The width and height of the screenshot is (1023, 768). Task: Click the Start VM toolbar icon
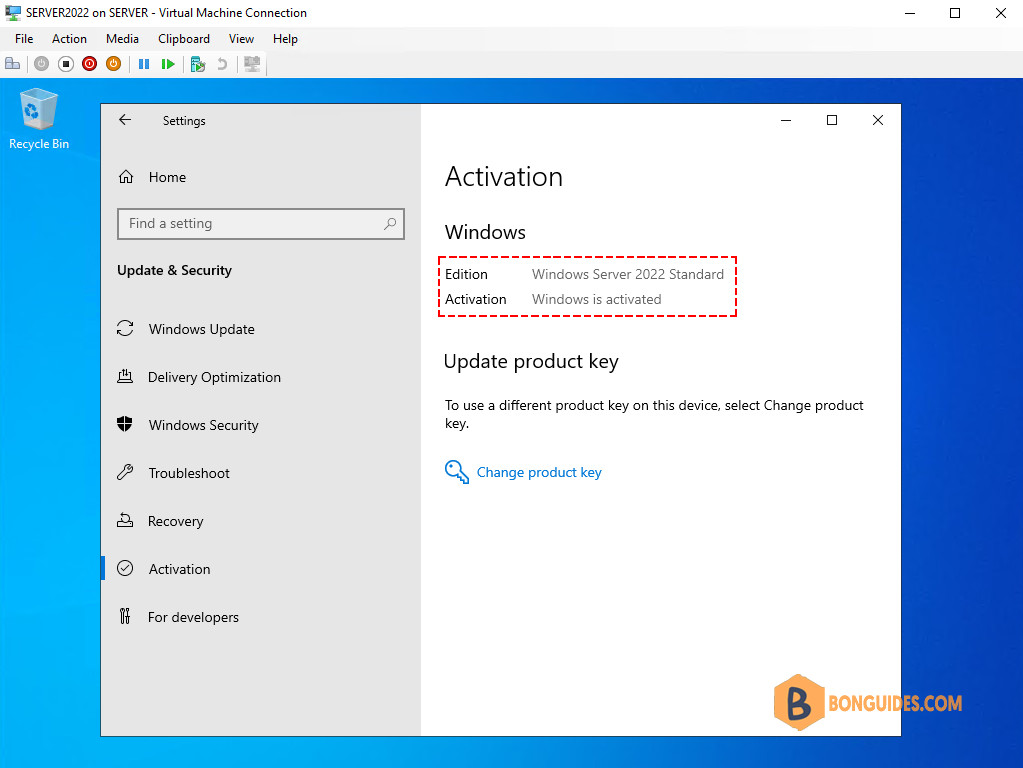(x=41, y=64)
